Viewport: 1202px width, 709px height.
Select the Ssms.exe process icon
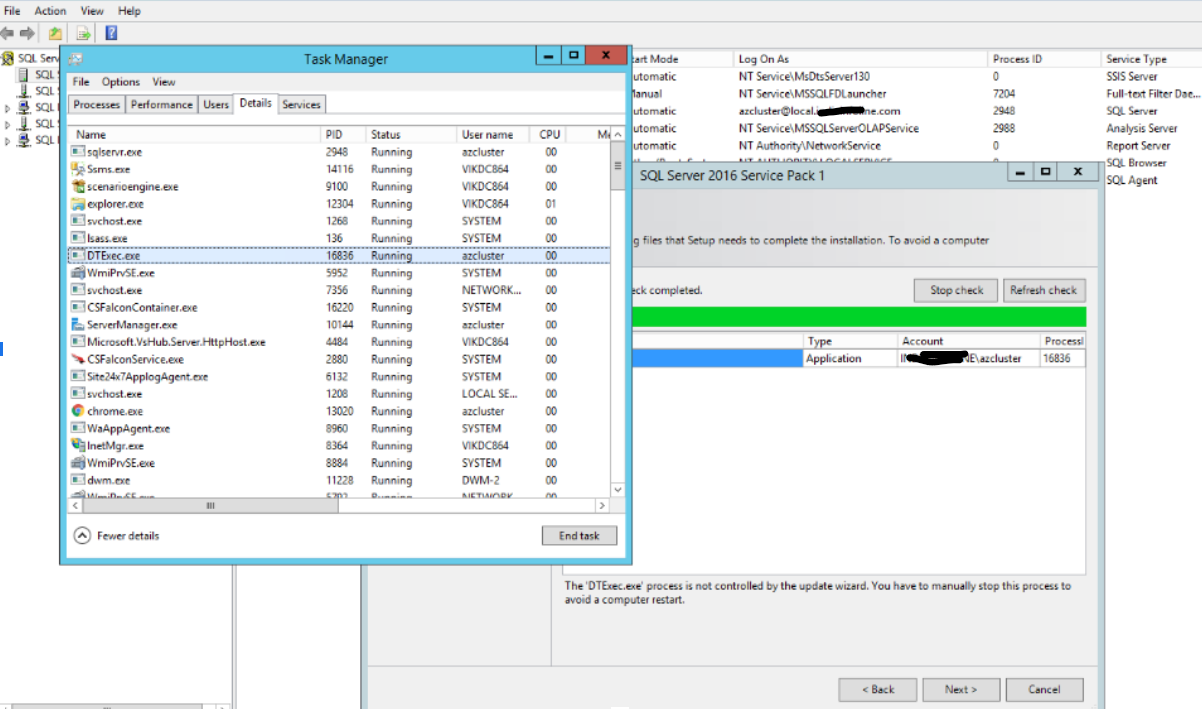point(78,169)
